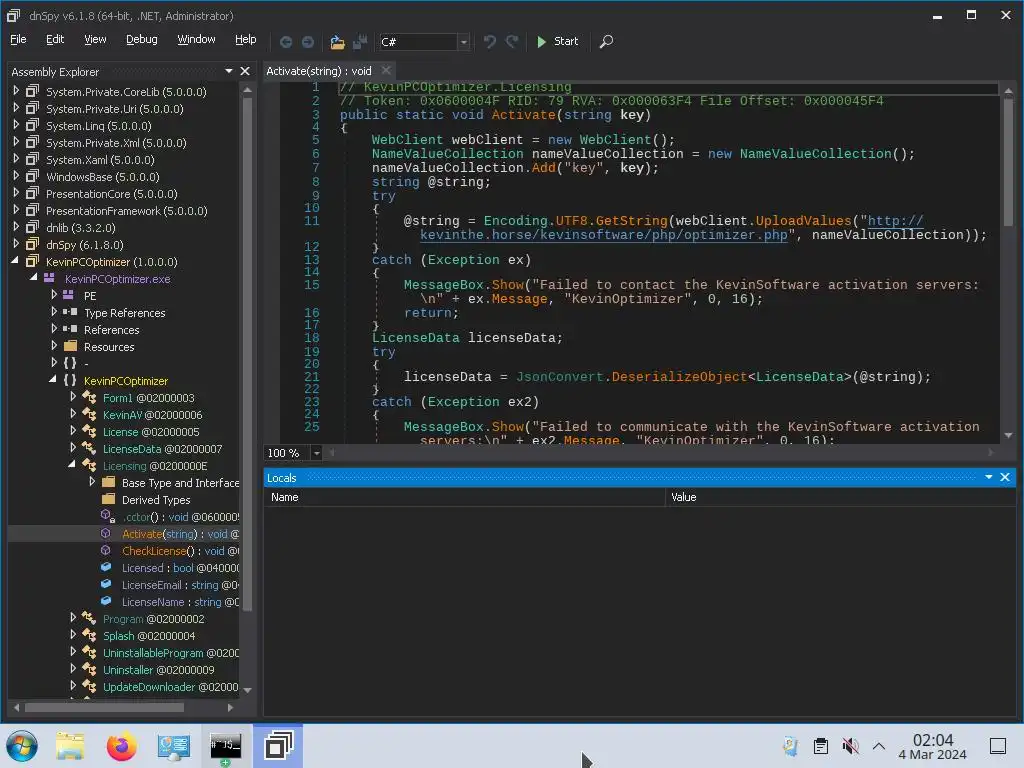Click the Navigate Forward arrow icon
This screenshot has width=1024, height=768.
click(x=308, y=42)
